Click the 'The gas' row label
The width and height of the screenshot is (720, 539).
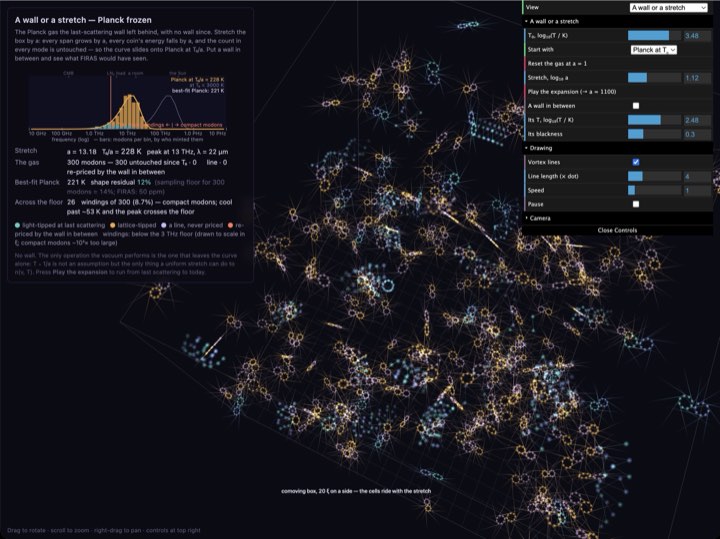coord(27,163)
